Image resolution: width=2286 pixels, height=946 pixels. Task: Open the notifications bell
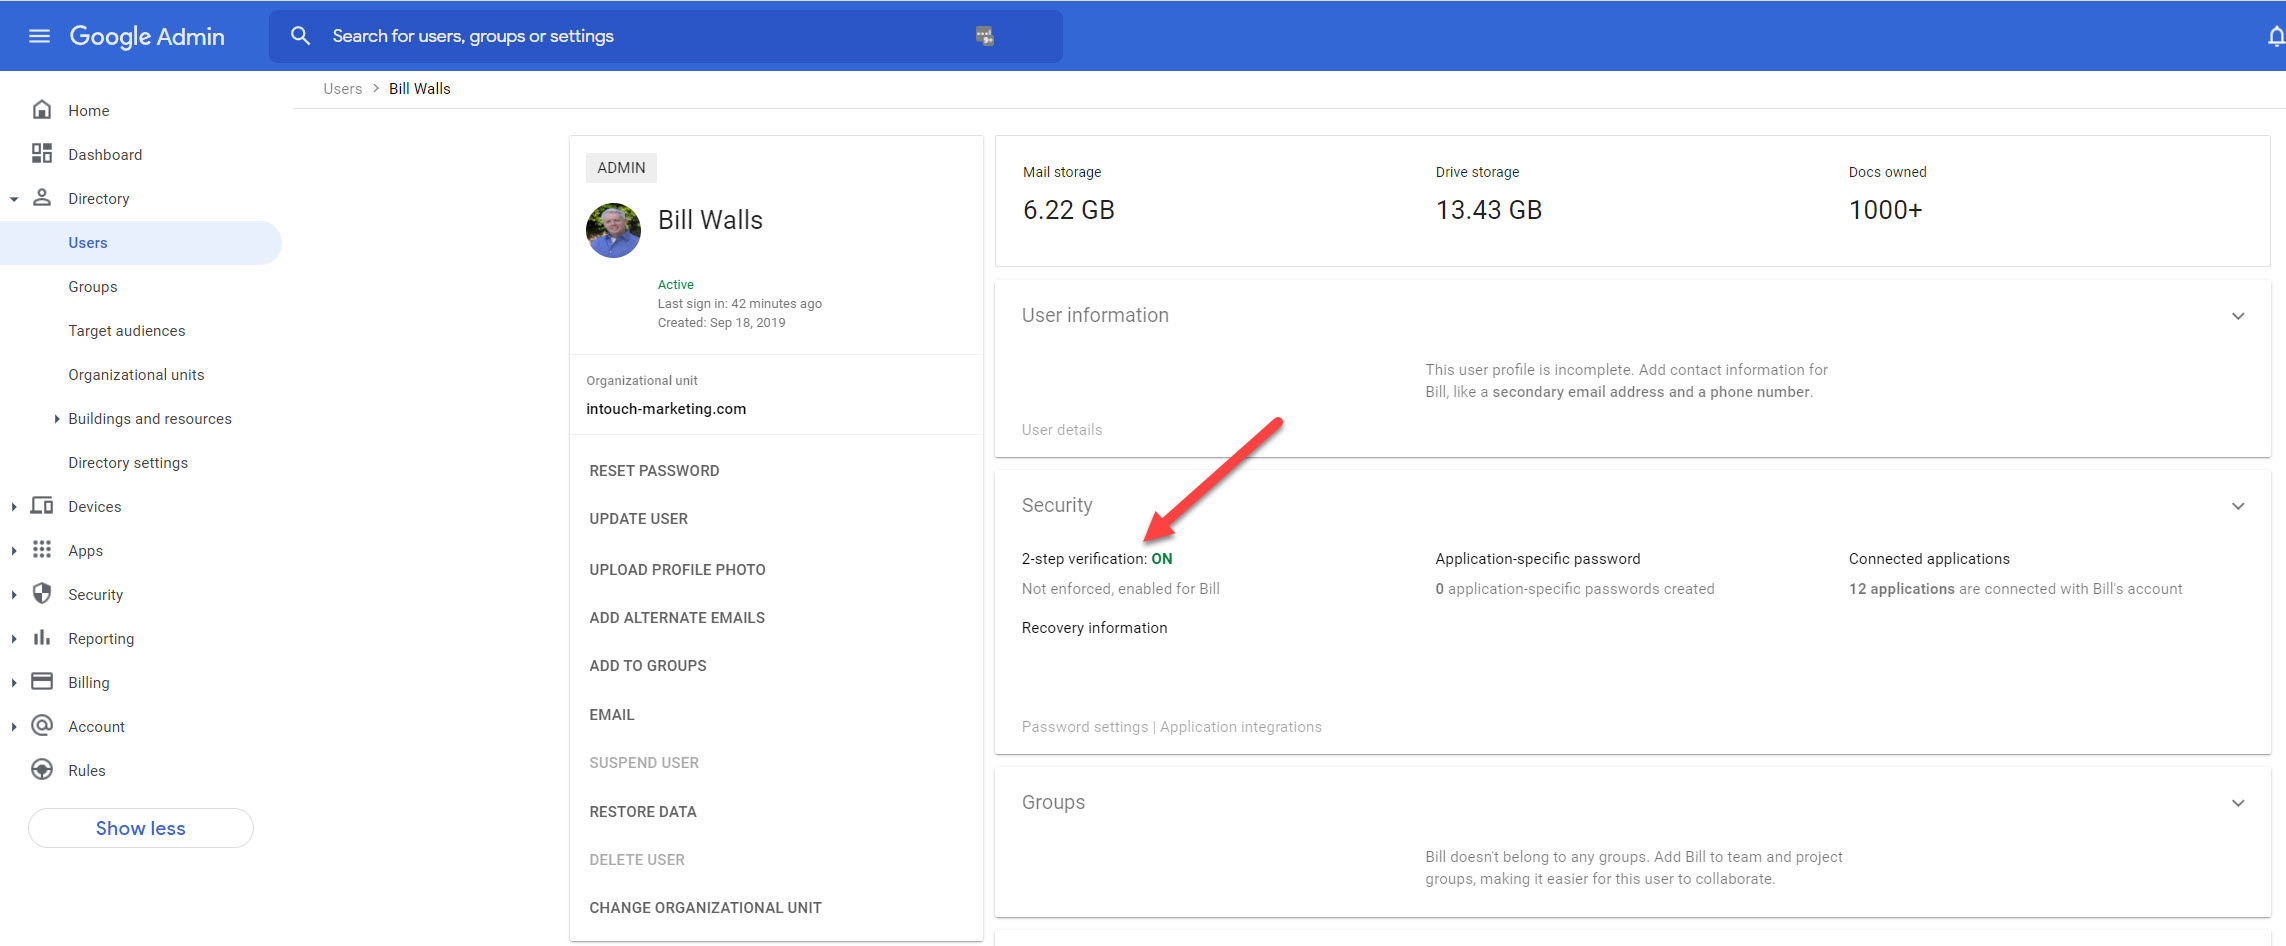(x=2276, y=36)
